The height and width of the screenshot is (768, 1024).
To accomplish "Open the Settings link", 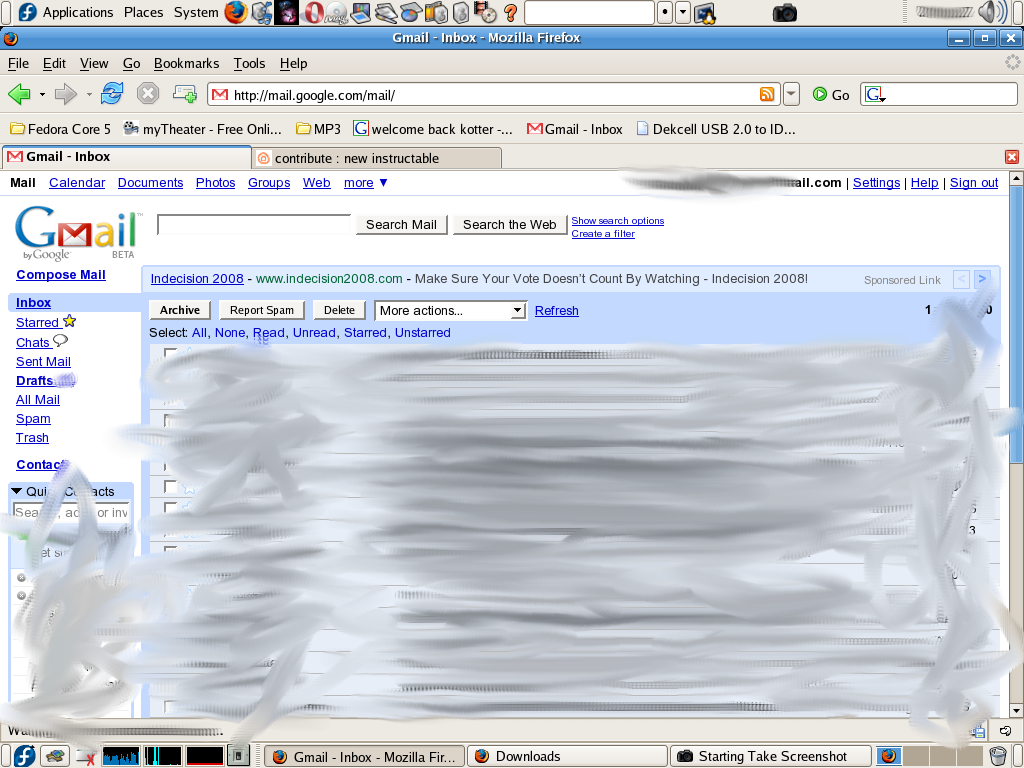I will point(876,183).
